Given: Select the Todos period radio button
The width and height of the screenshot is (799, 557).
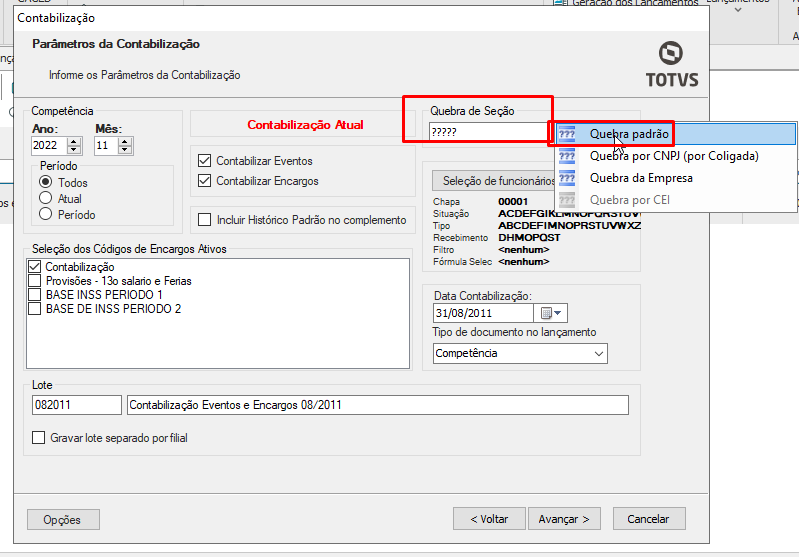Looking at the screenshot, I should pyautogui.click(x=45, y=182).
